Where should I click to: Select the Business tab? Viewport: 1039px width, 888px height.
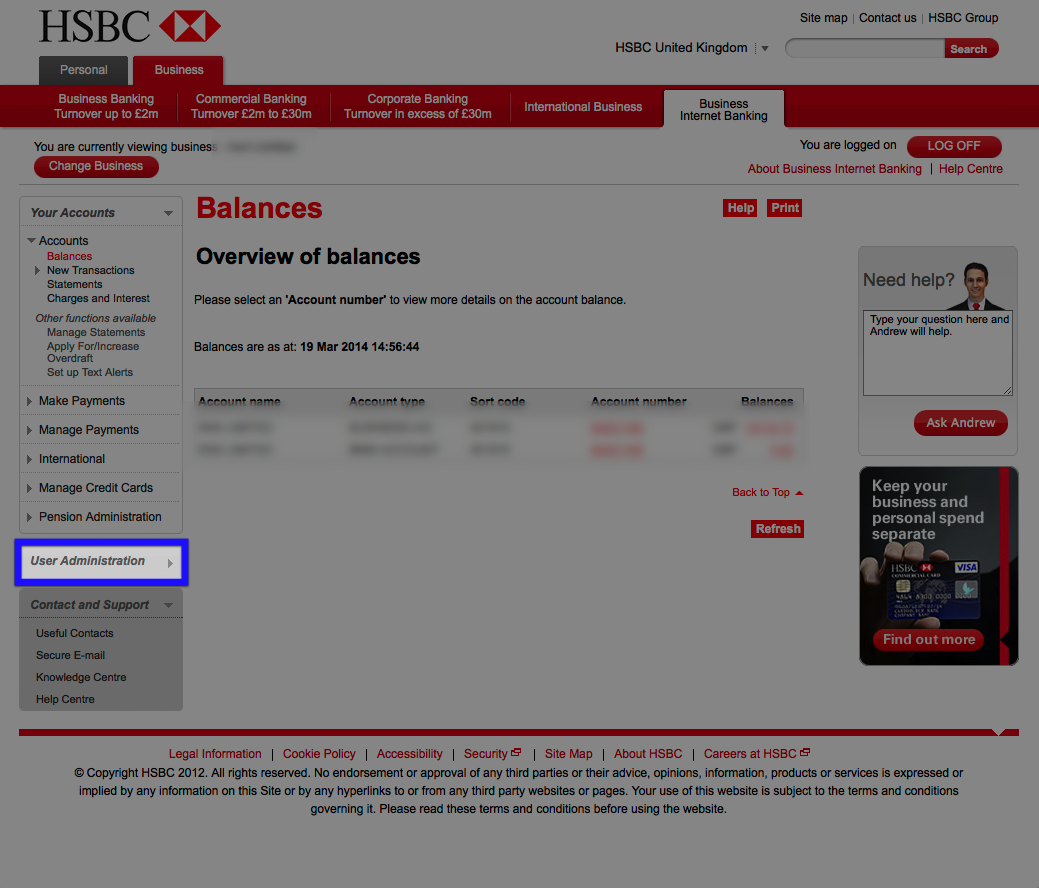(x=178, y=70)
